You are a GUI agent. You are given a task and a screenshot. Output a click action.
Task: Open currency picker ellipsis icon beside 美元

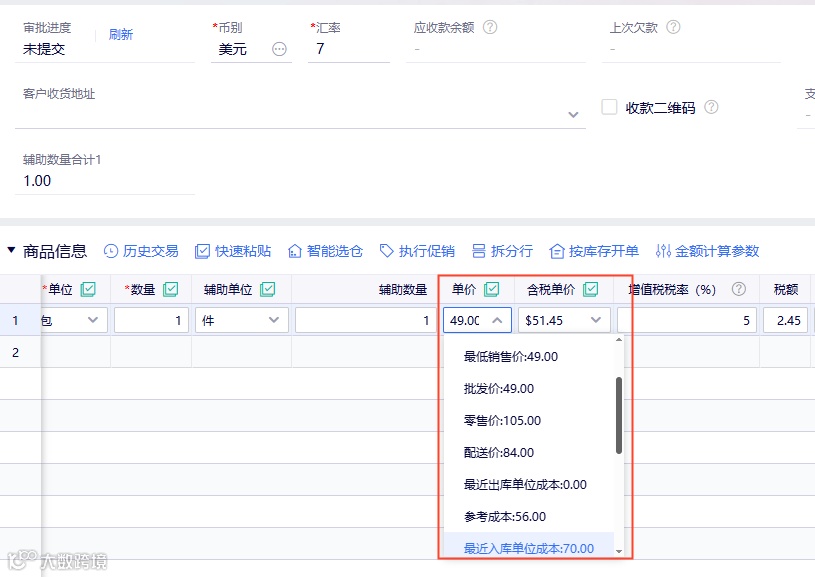coord(279,49)
